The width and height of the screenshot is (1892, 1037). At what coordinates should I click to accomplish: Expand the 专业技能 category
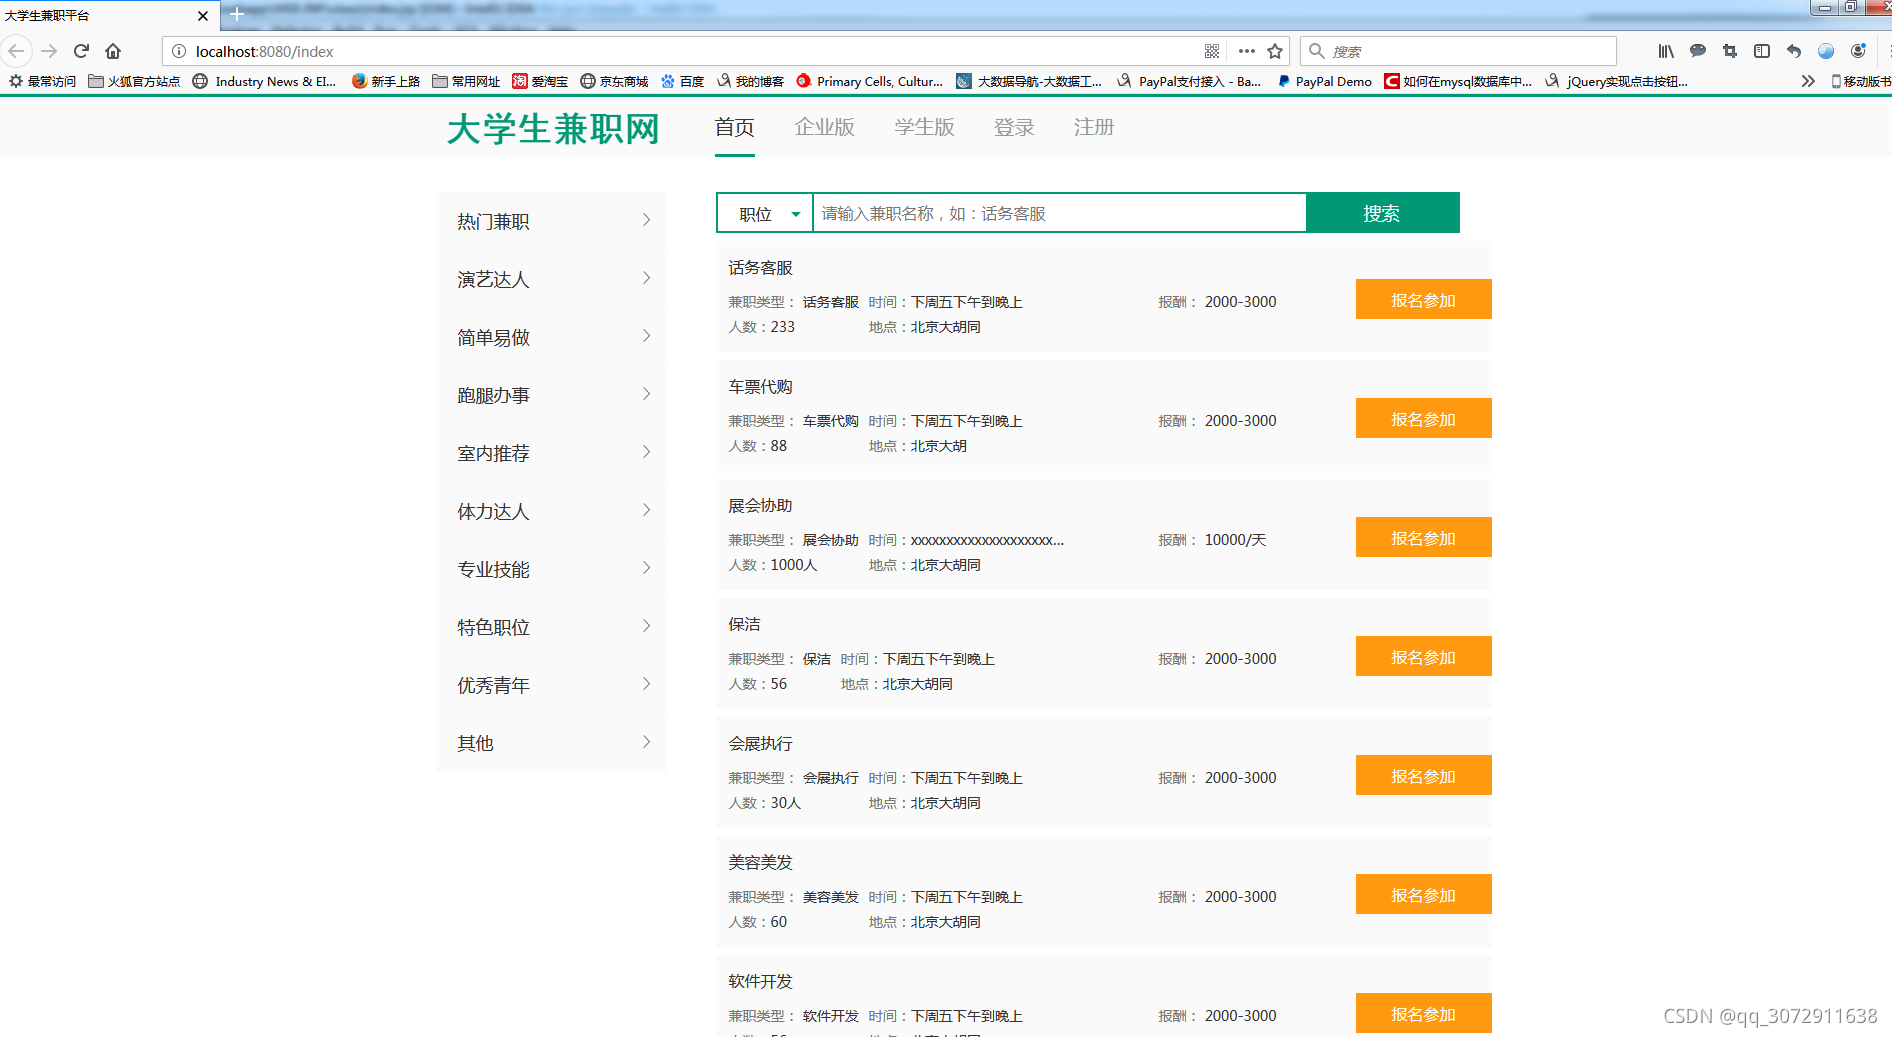tap(551, 569)
